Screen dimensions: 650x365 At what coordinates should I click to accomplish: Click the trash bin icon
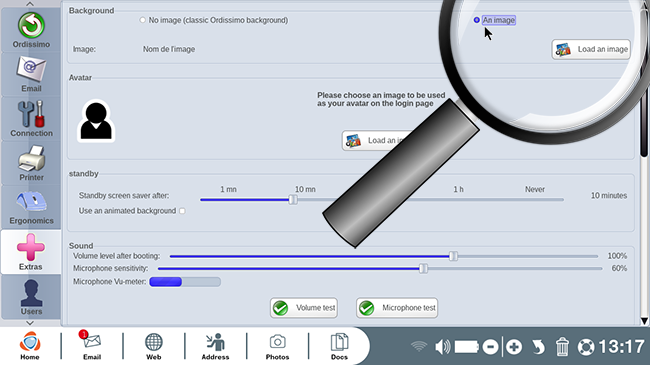pyautogui.click(x=562, y=347)
